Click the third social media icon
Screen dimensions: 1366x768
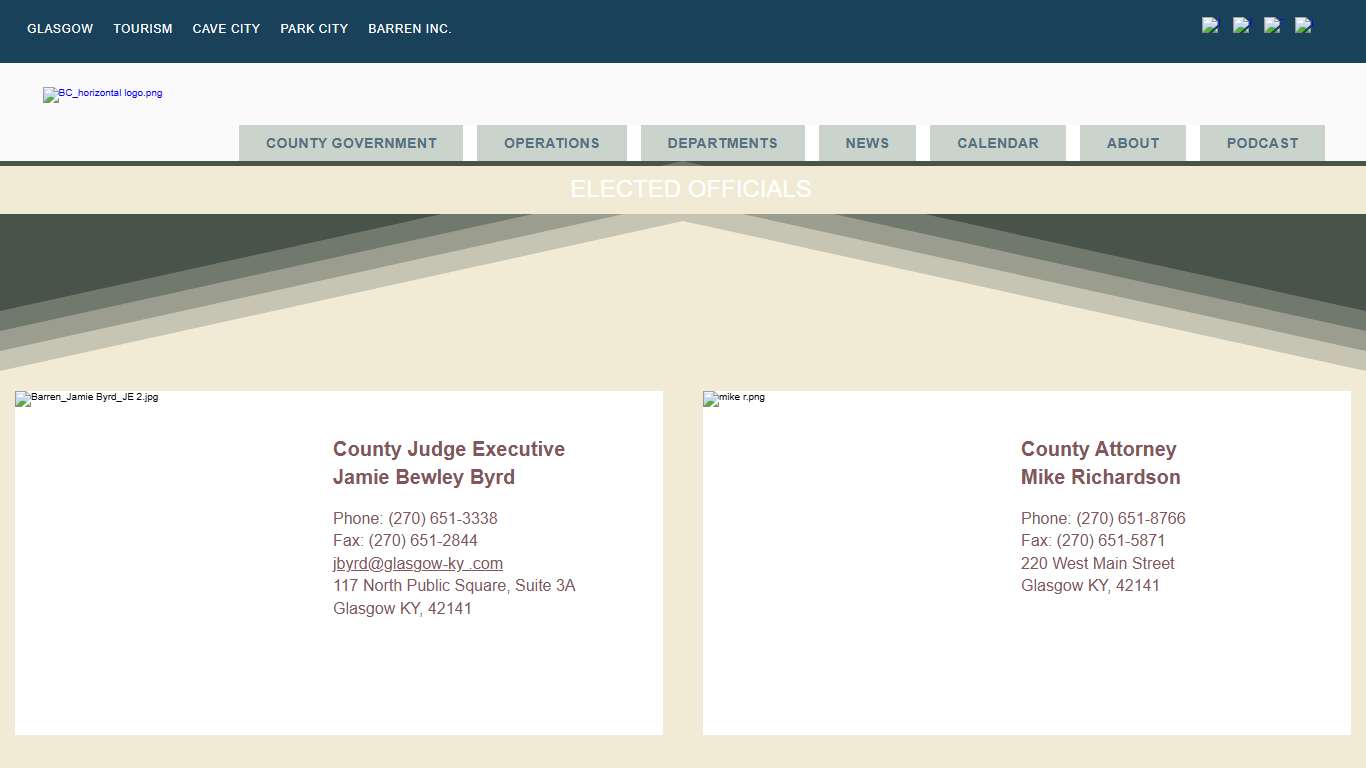[x=1272, y=25]
